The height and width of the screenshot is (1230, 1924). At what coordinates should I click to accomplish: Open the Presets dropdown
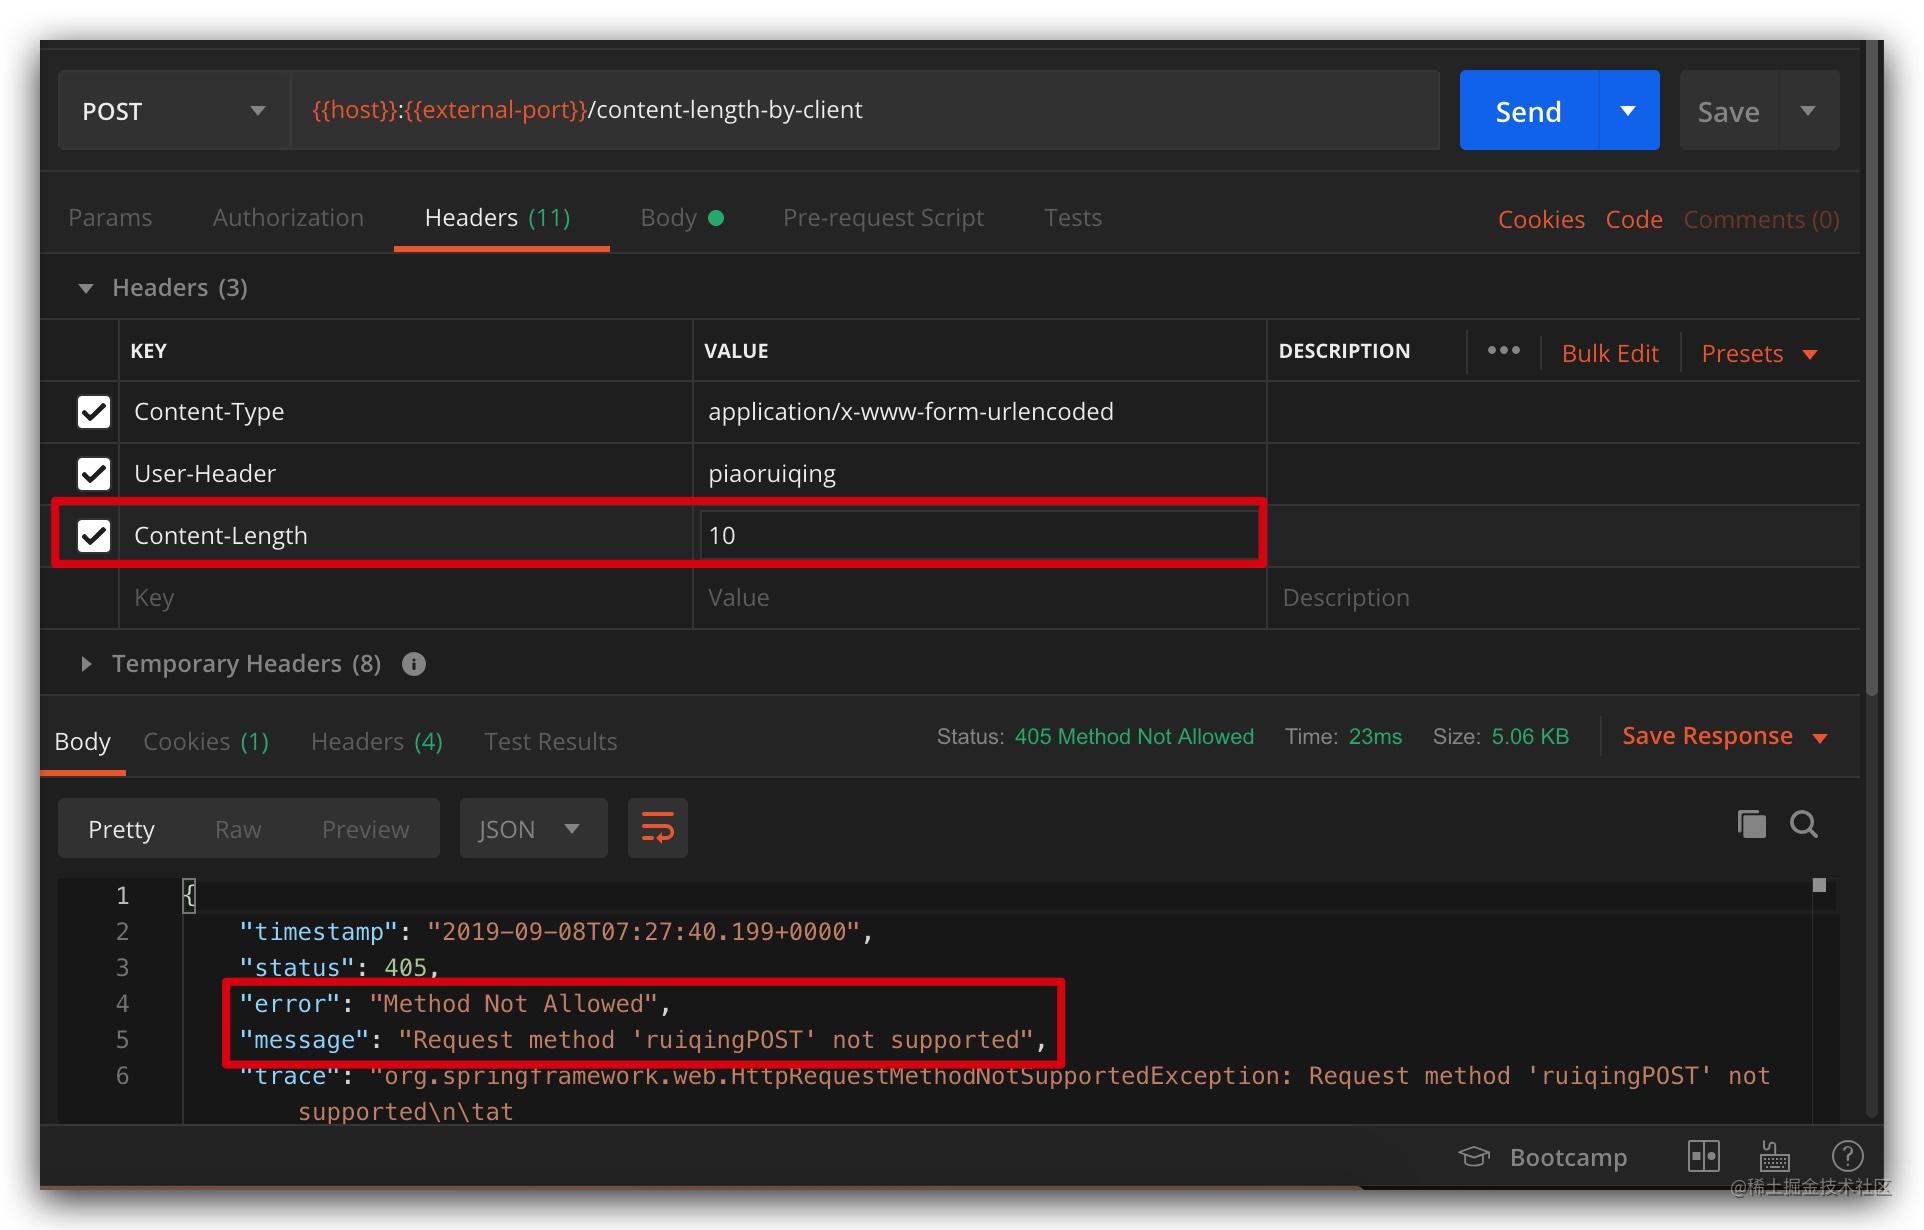(1759, 352)
